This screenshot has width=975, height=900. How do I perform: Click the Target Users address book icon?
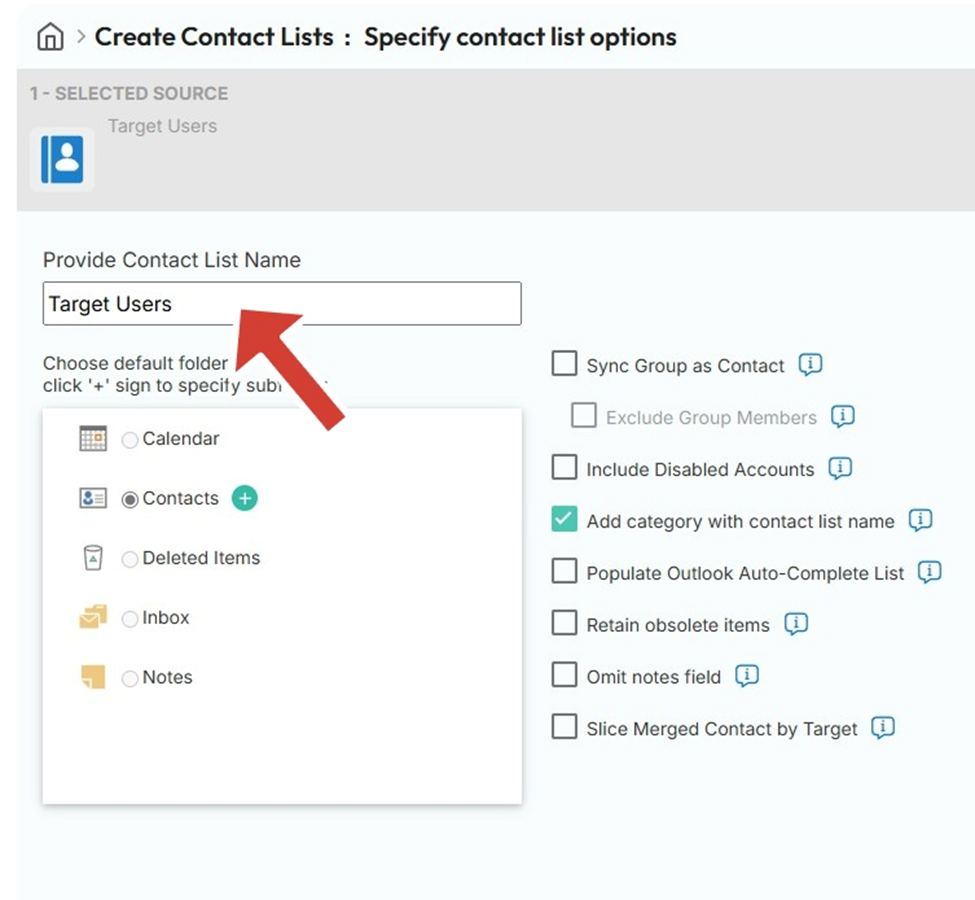[62, 160]
